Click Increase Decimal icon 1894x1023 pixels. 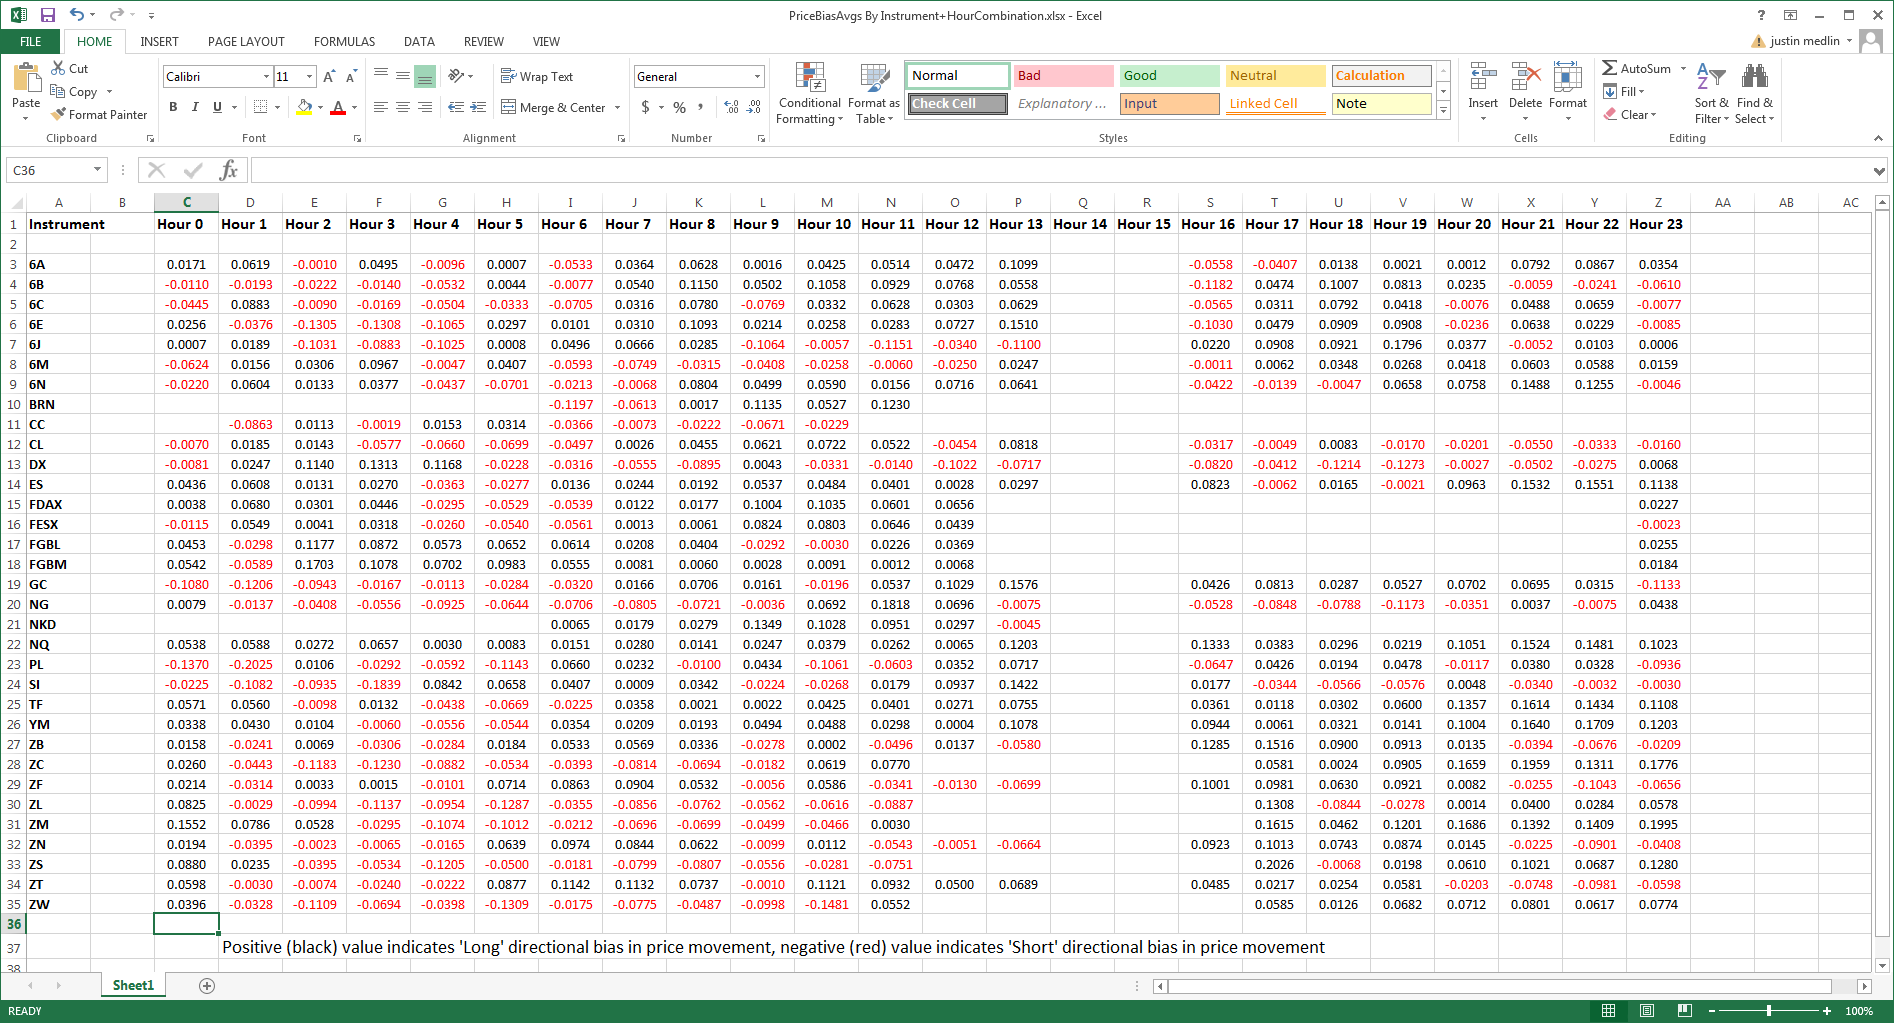(731, 107)
